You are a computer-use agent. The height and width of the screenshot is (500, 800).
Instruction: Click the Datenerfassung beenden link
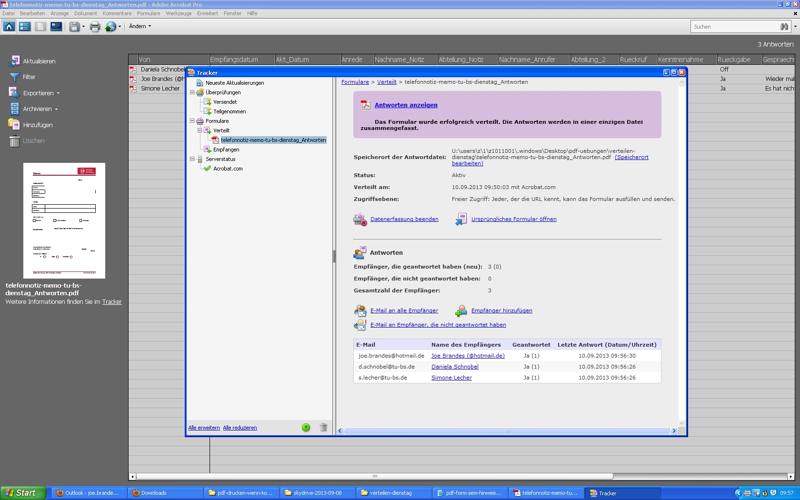[404, 219]
